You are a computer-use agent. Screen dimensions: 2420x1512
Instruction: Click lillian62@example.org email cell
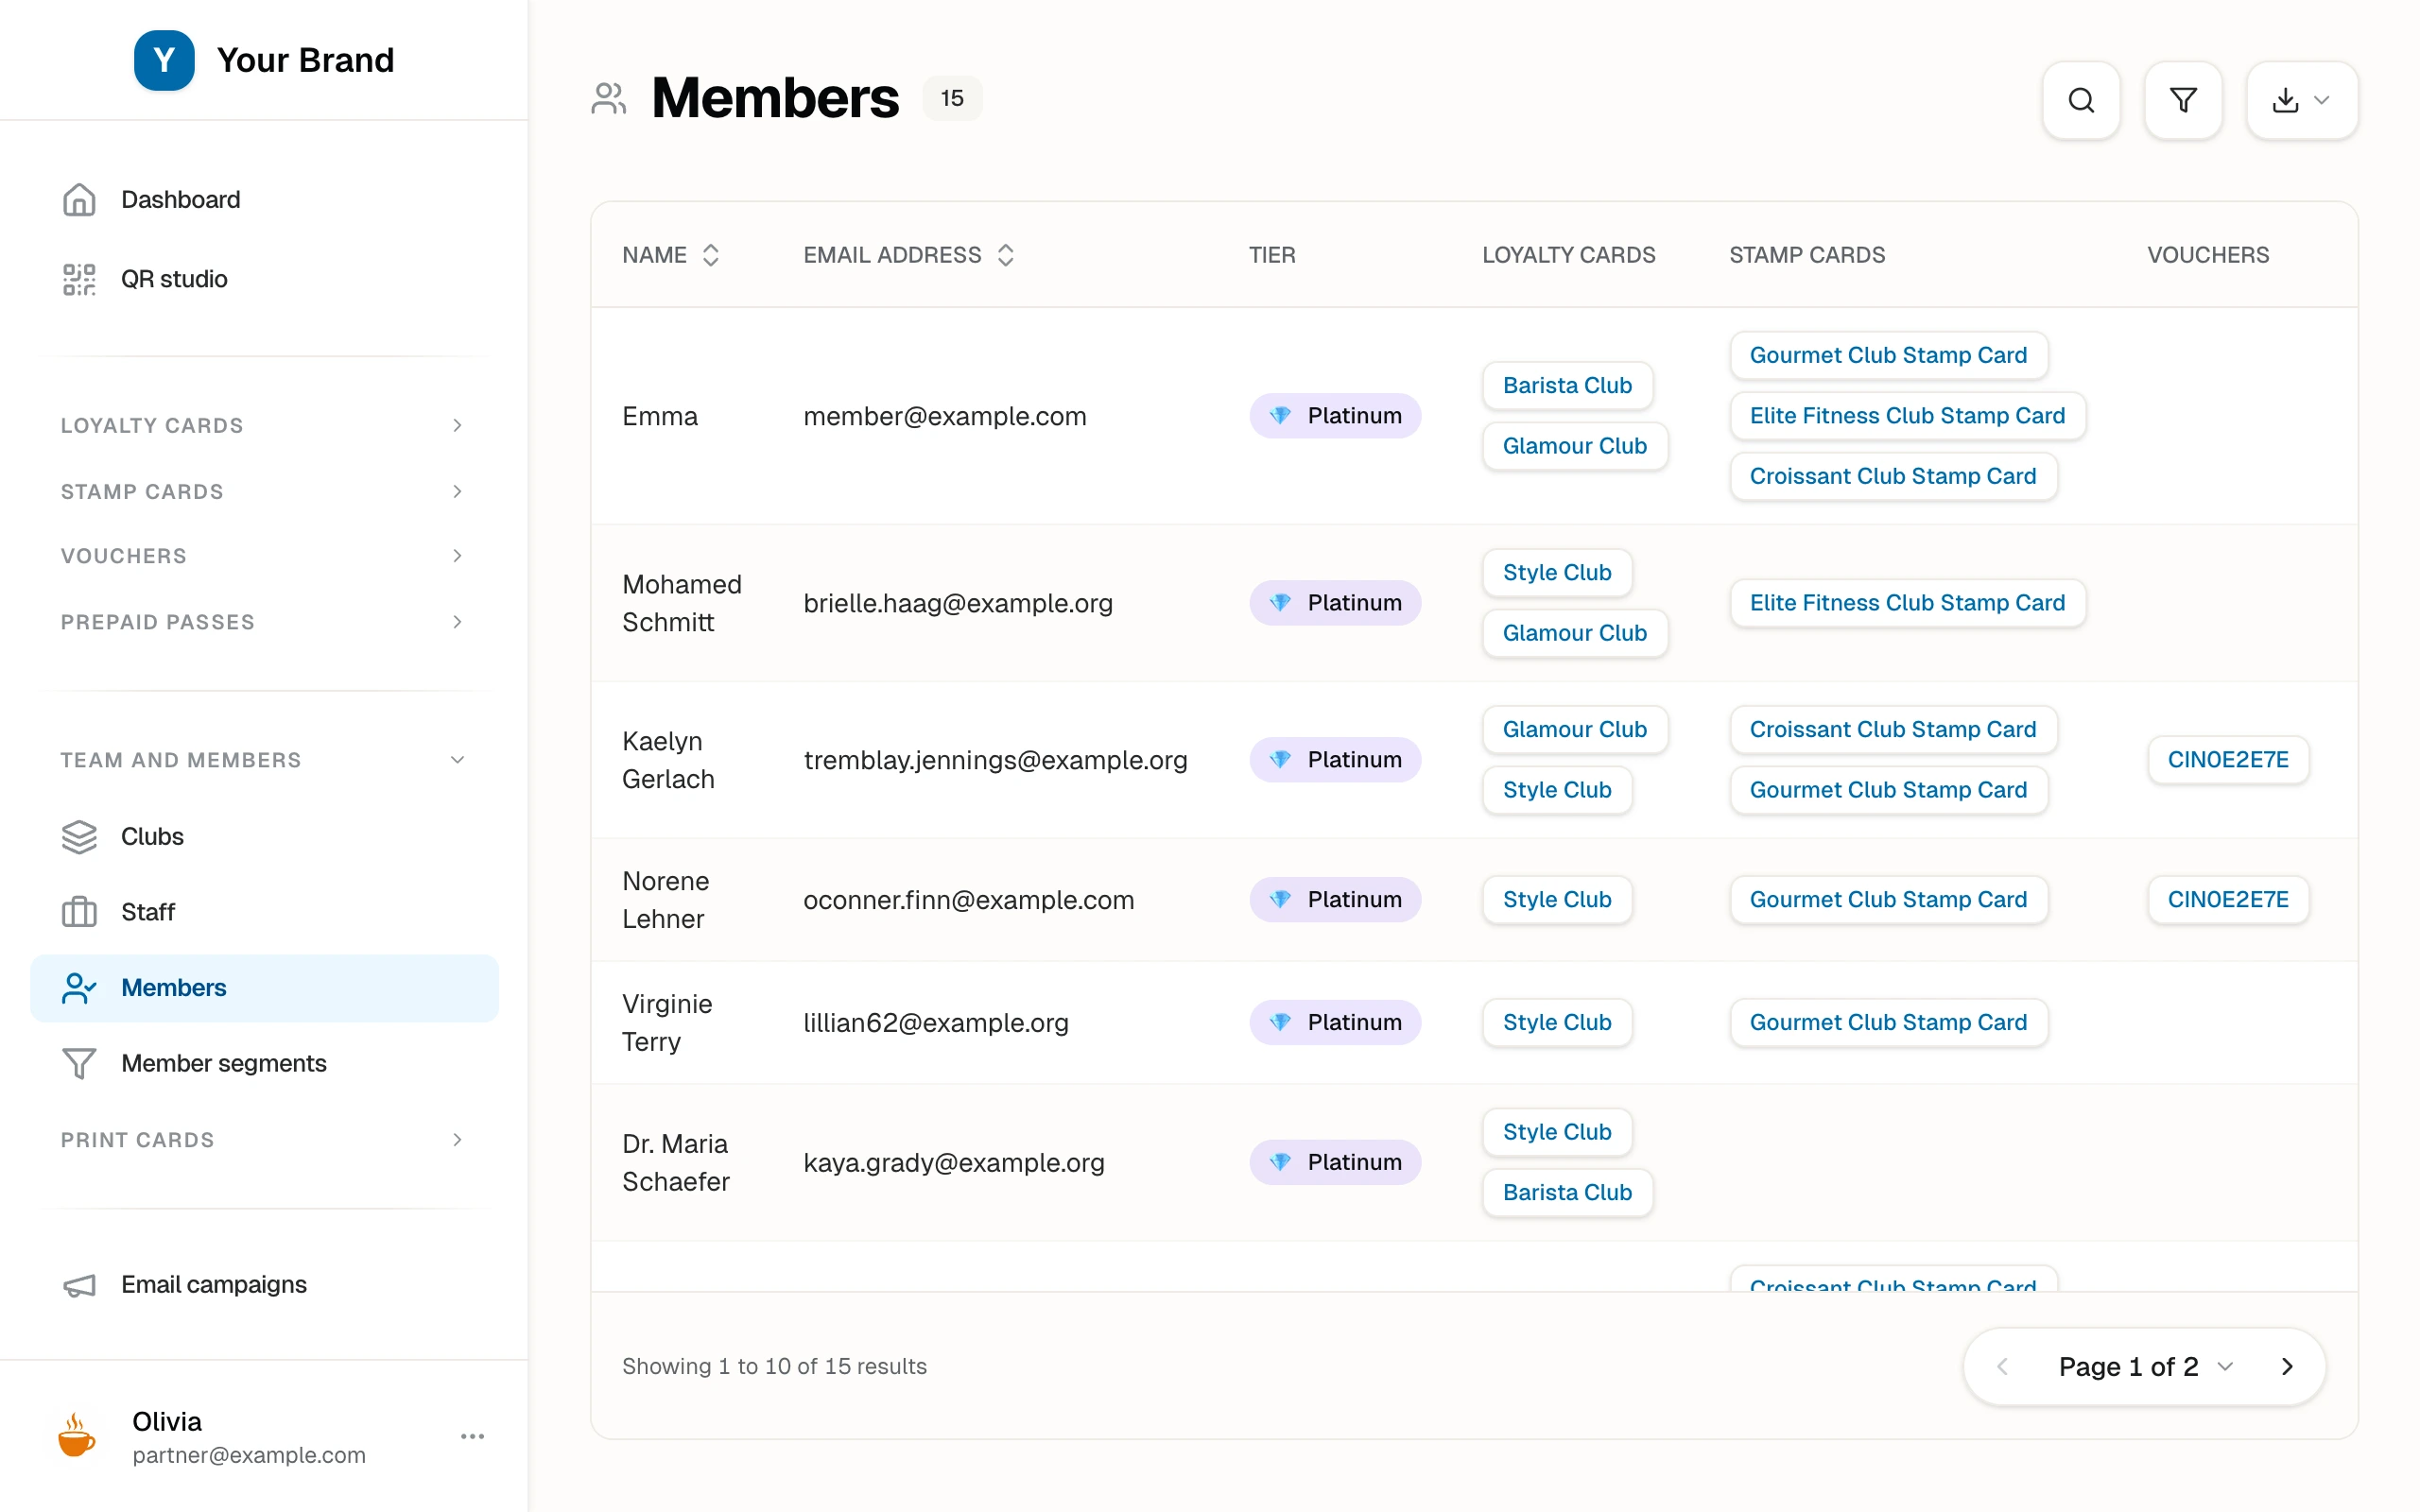pyautogui.click(x=935, y=1023)
